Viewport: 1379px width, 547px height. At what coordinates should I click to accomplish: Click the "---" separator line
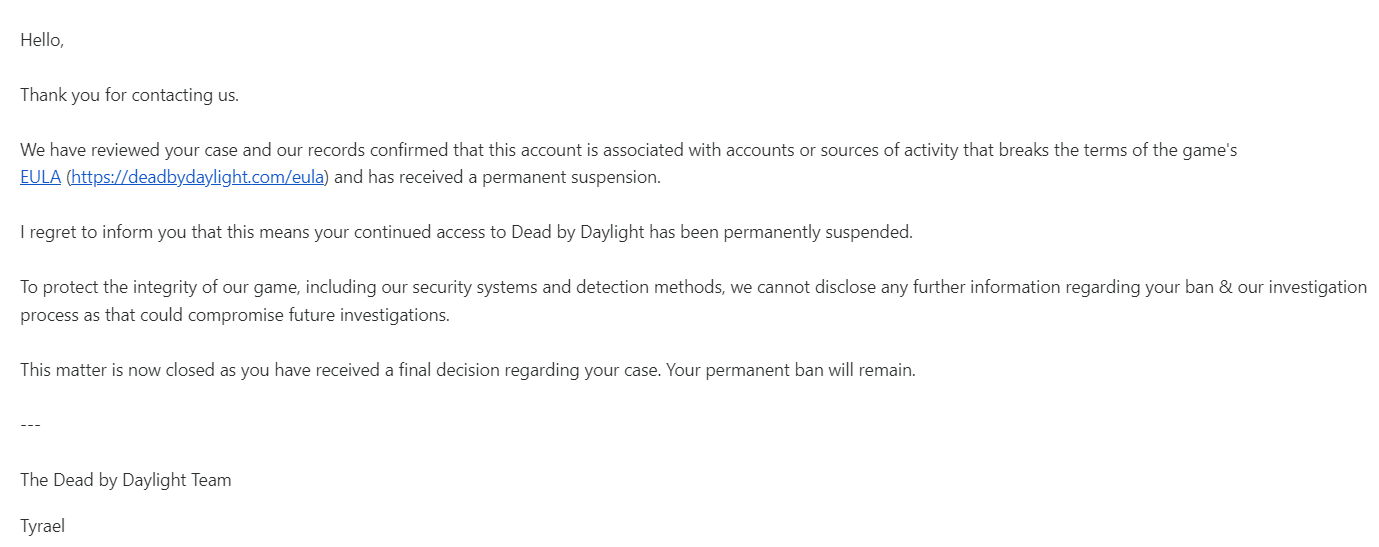[30, 425]
